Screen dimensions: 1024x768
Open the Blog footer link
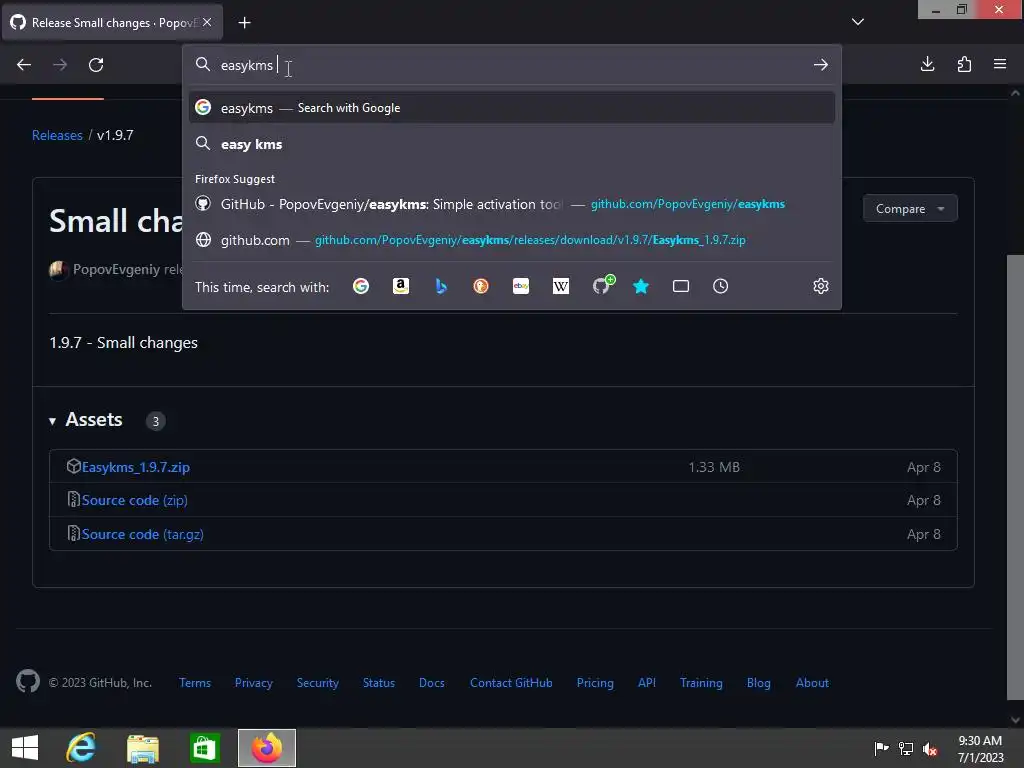(x=758, y=682)
